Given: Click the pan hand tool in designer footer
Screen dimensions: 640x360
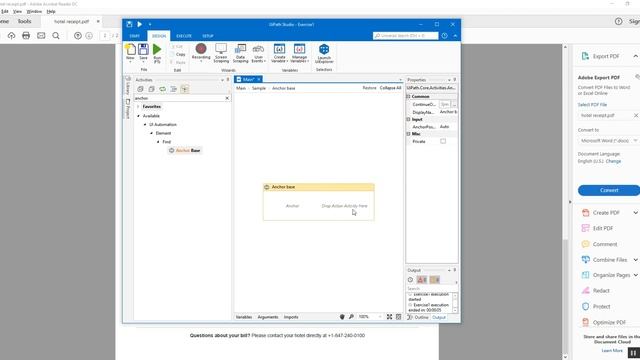Looking at the screenshot, I should pyautogui.click(x=342, y=317).
